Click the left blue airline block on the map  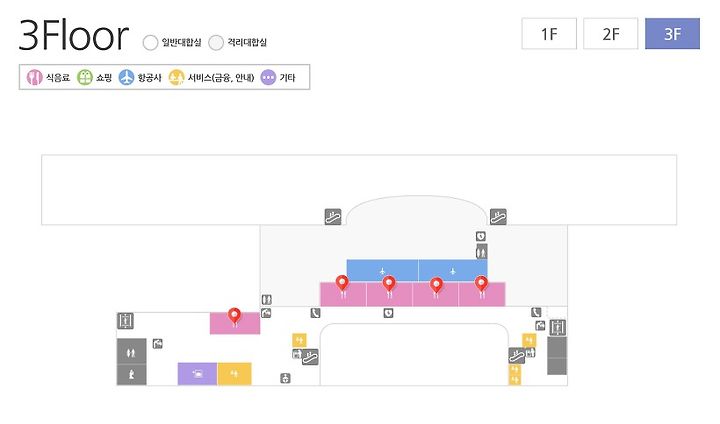[x=382, y=271]
